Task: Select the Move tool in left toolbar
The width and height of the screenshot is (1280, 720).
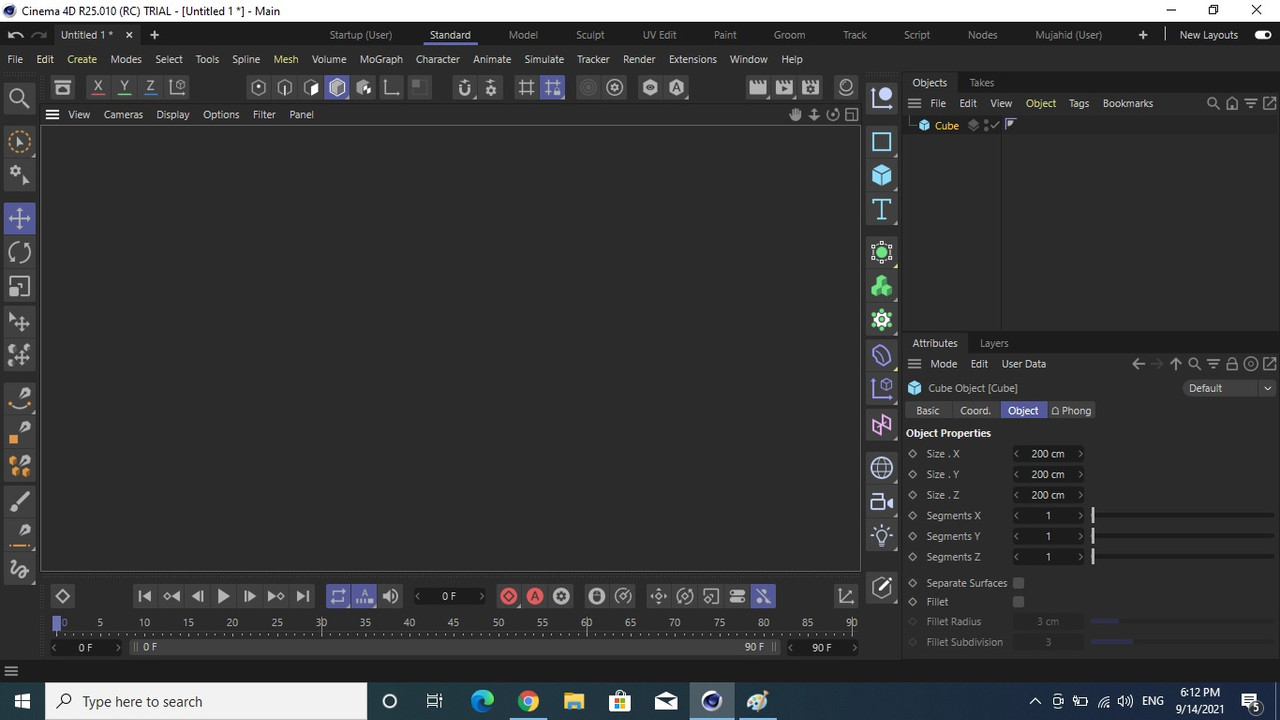Action: click(19, 218)
